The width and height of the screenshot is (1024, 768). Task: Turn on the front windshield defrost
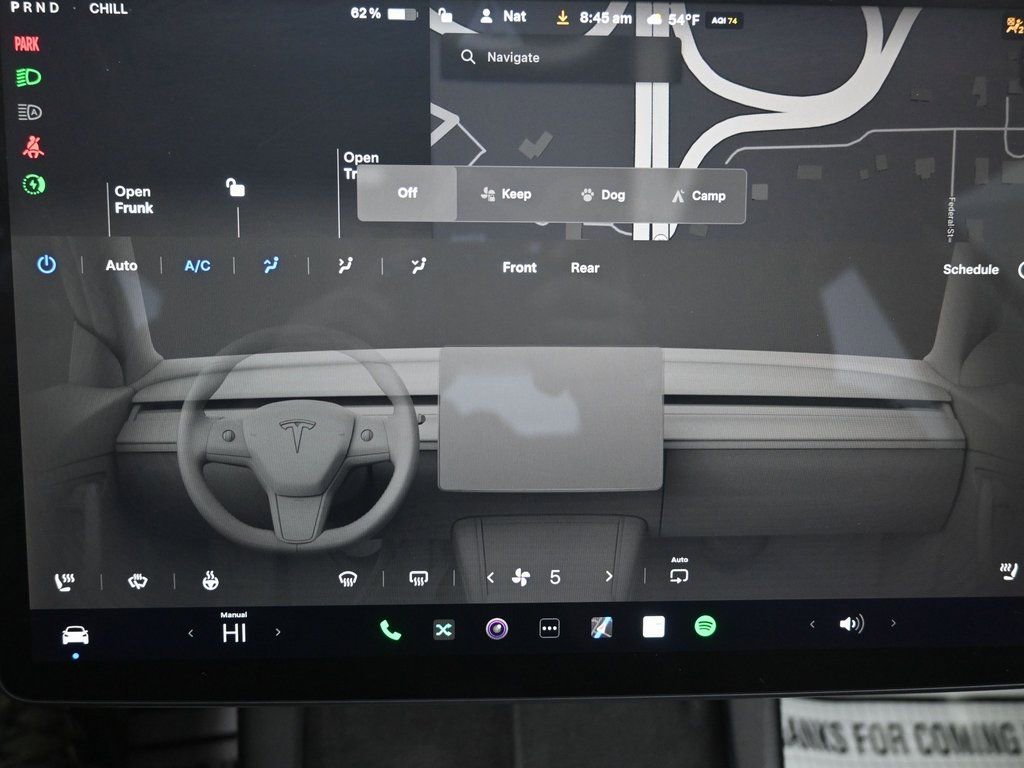(x=347, y=578)
